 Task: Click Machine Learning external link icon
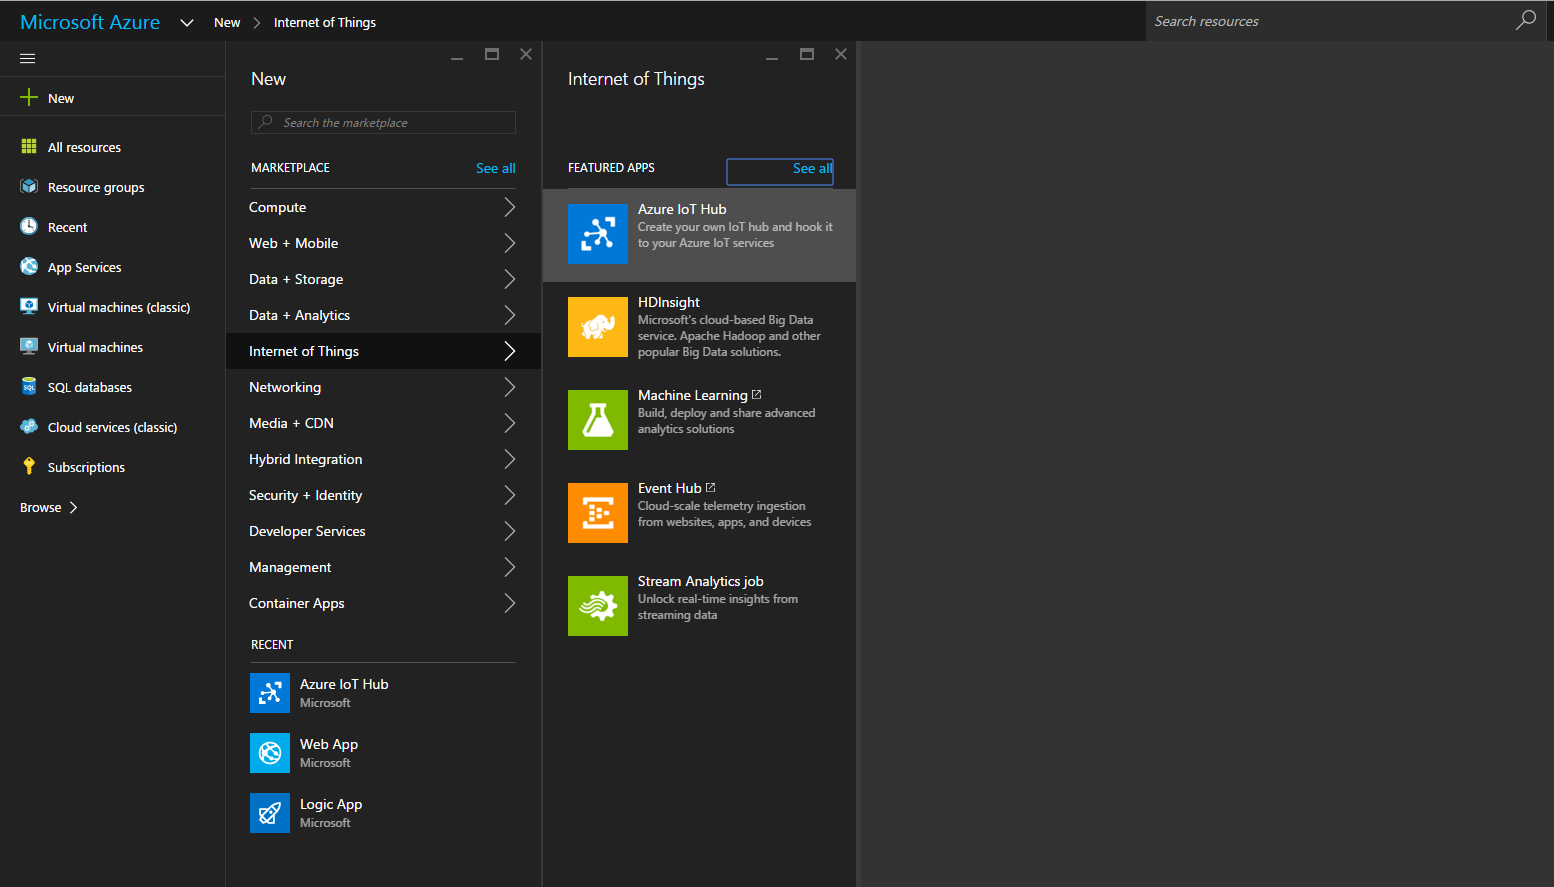(756, 394)
